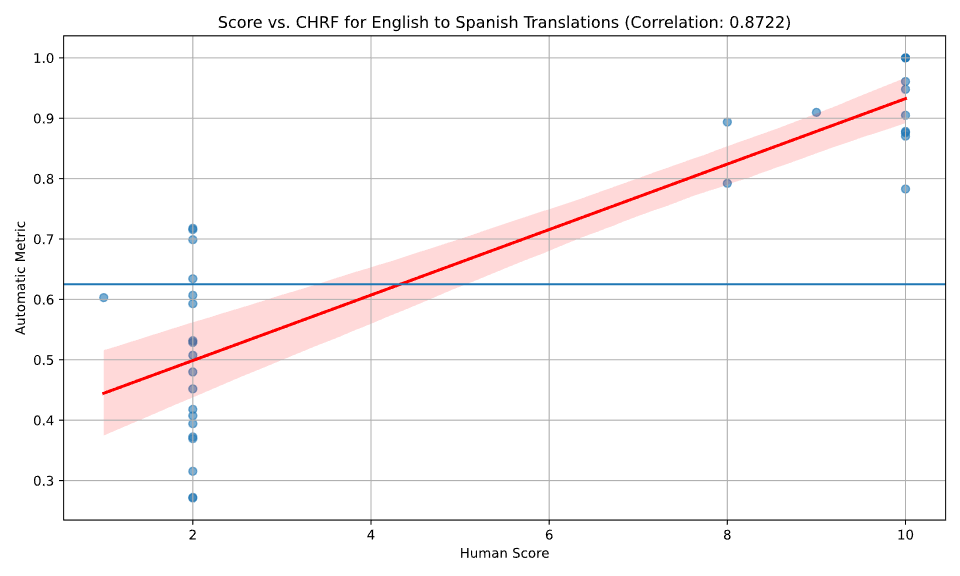Image resolution: width=960 pixels, height=576 pixels.
Task: Click the lowest data point at Human Score 10
Action: [905, 189]
